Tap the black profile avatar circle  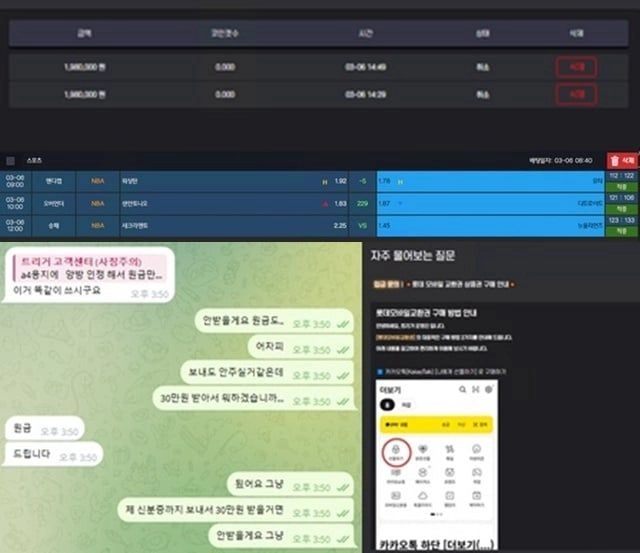(387, 404)
